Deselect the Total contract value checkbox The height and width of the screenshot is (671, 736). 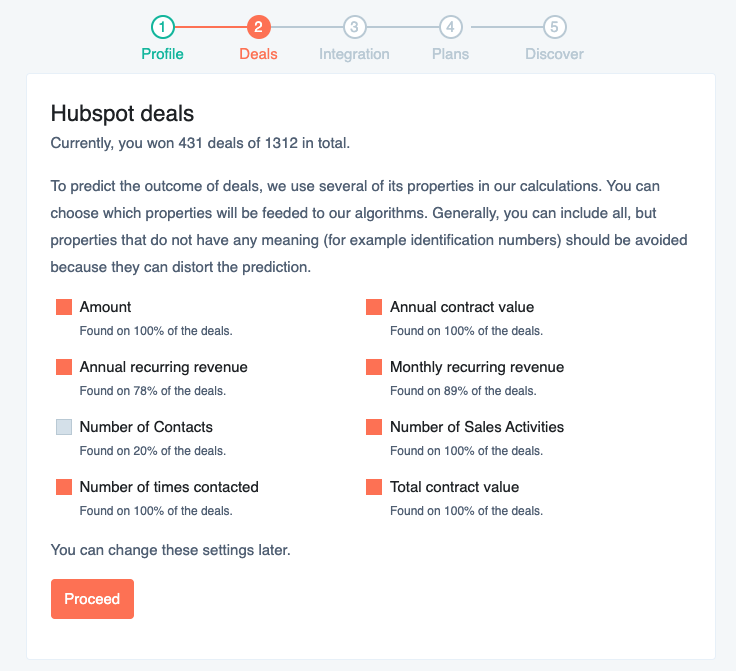pyautogui.click(x=374, y=487)
